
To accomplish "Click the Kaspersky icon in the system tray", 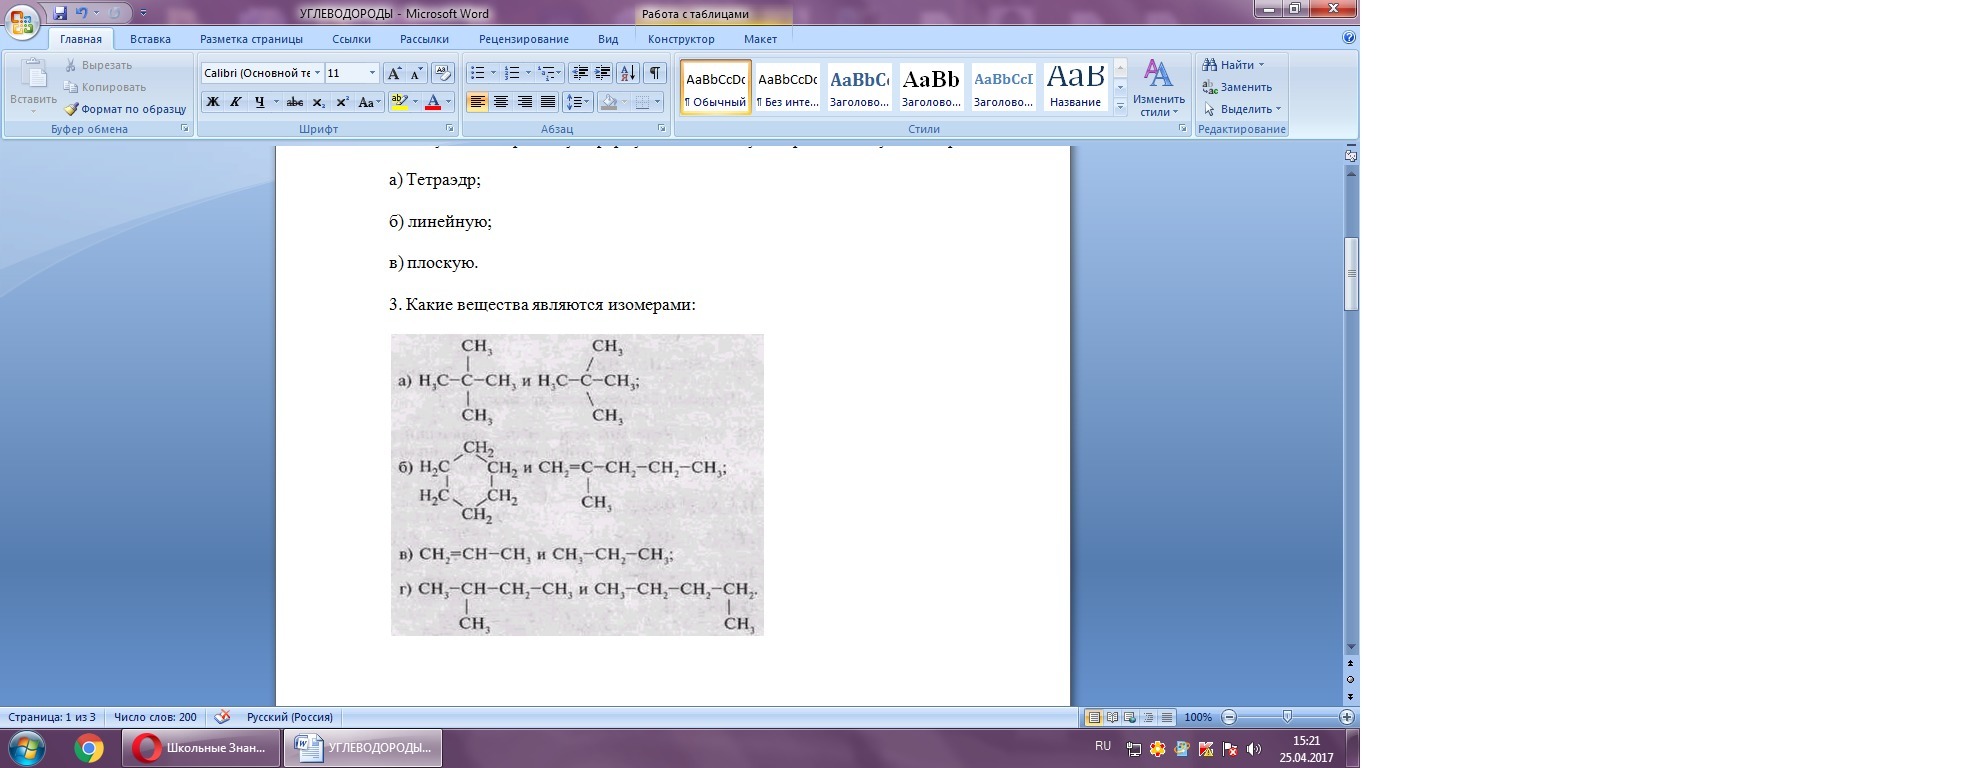I will [x=1206, y=749].
